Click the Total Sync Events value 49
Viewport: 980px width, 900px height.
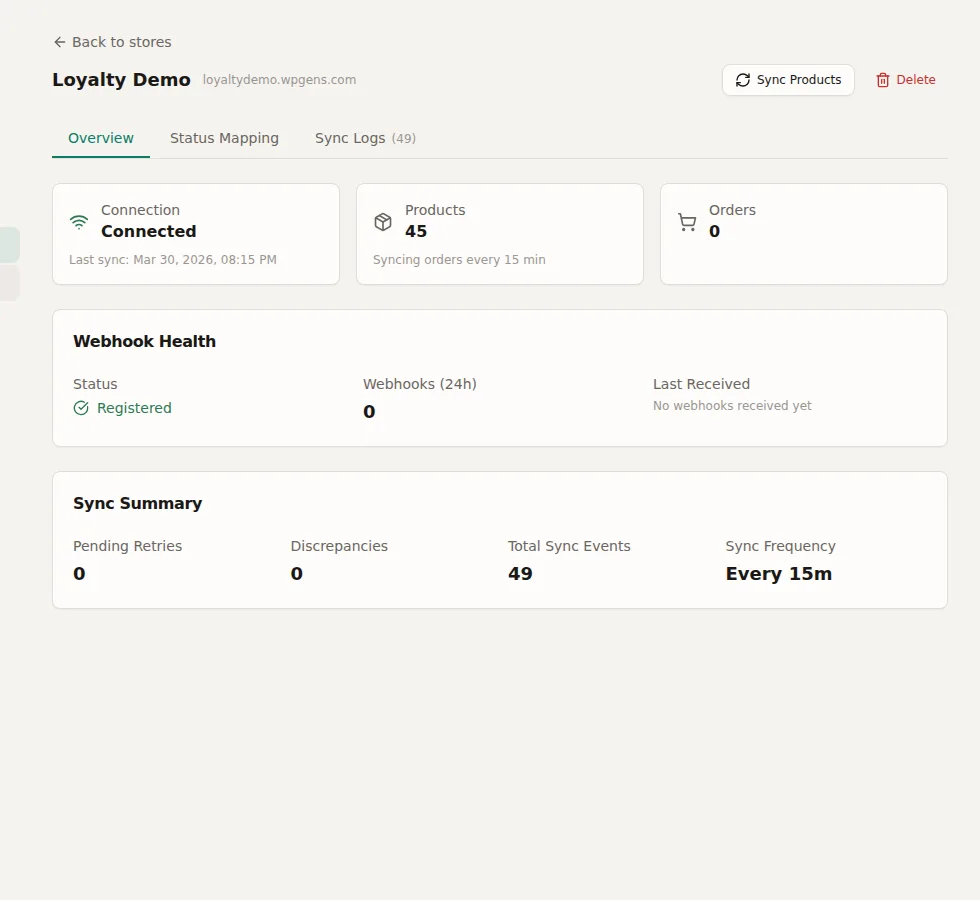tap(520, 574)
